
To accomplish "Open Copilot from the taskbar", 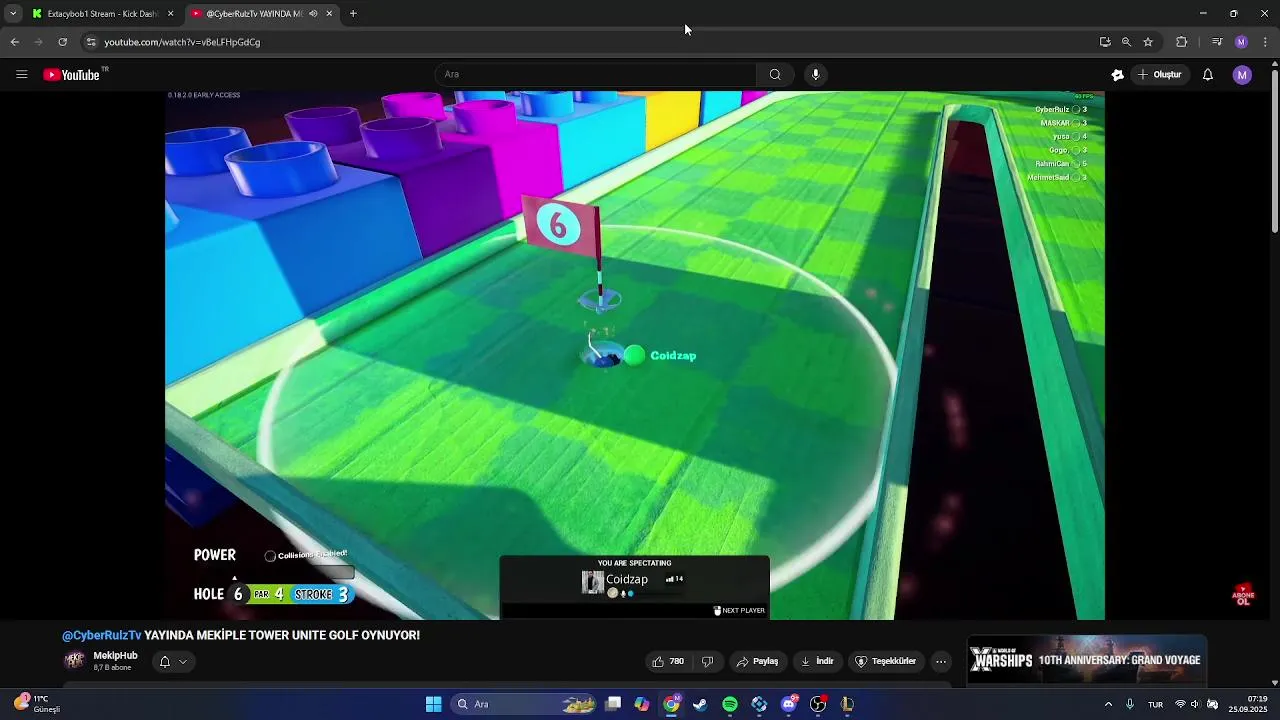I will point(642,704).
